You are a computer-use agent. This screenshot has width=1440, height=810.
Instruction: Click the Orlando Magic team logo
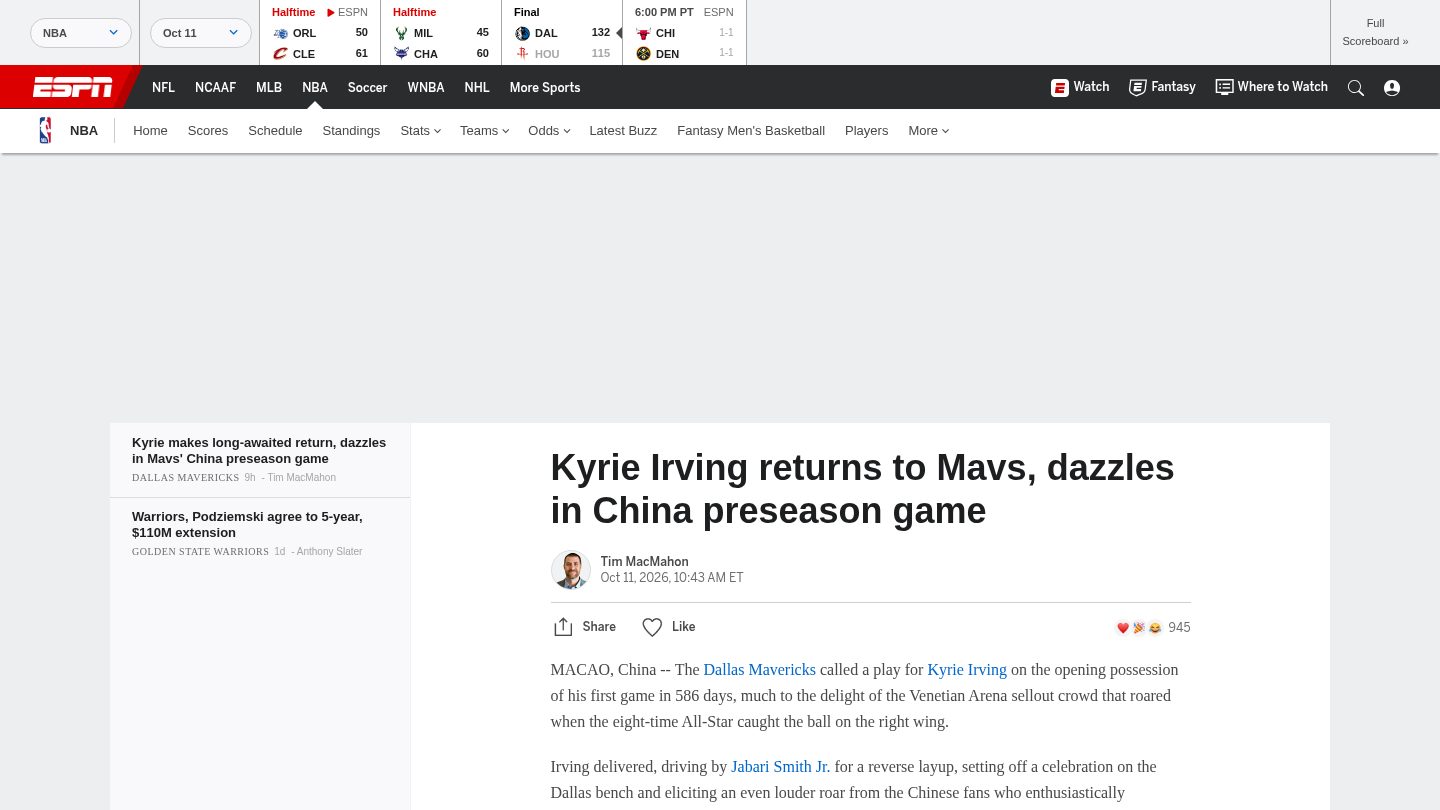[x=280, y=33]
